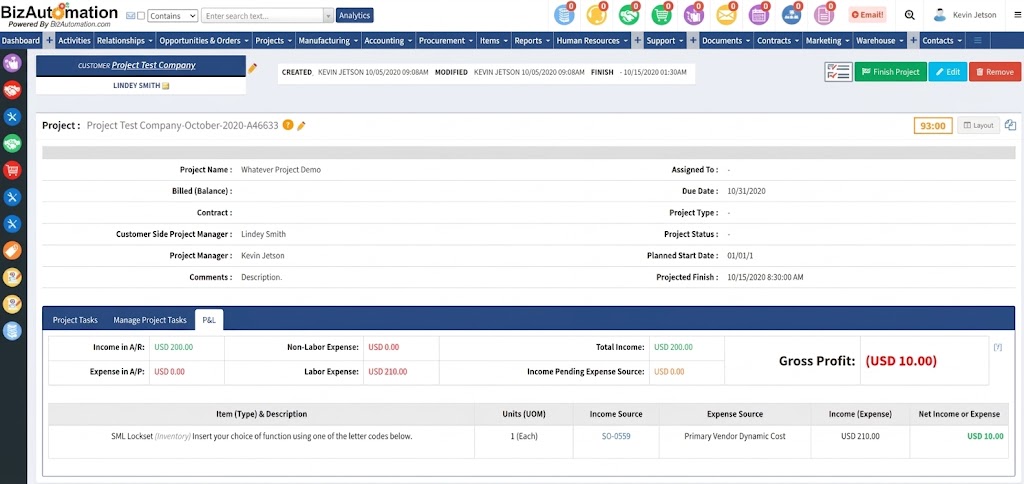
Task: Click the [?] help link near Gross Profit
Action: [x=997, y=347]
